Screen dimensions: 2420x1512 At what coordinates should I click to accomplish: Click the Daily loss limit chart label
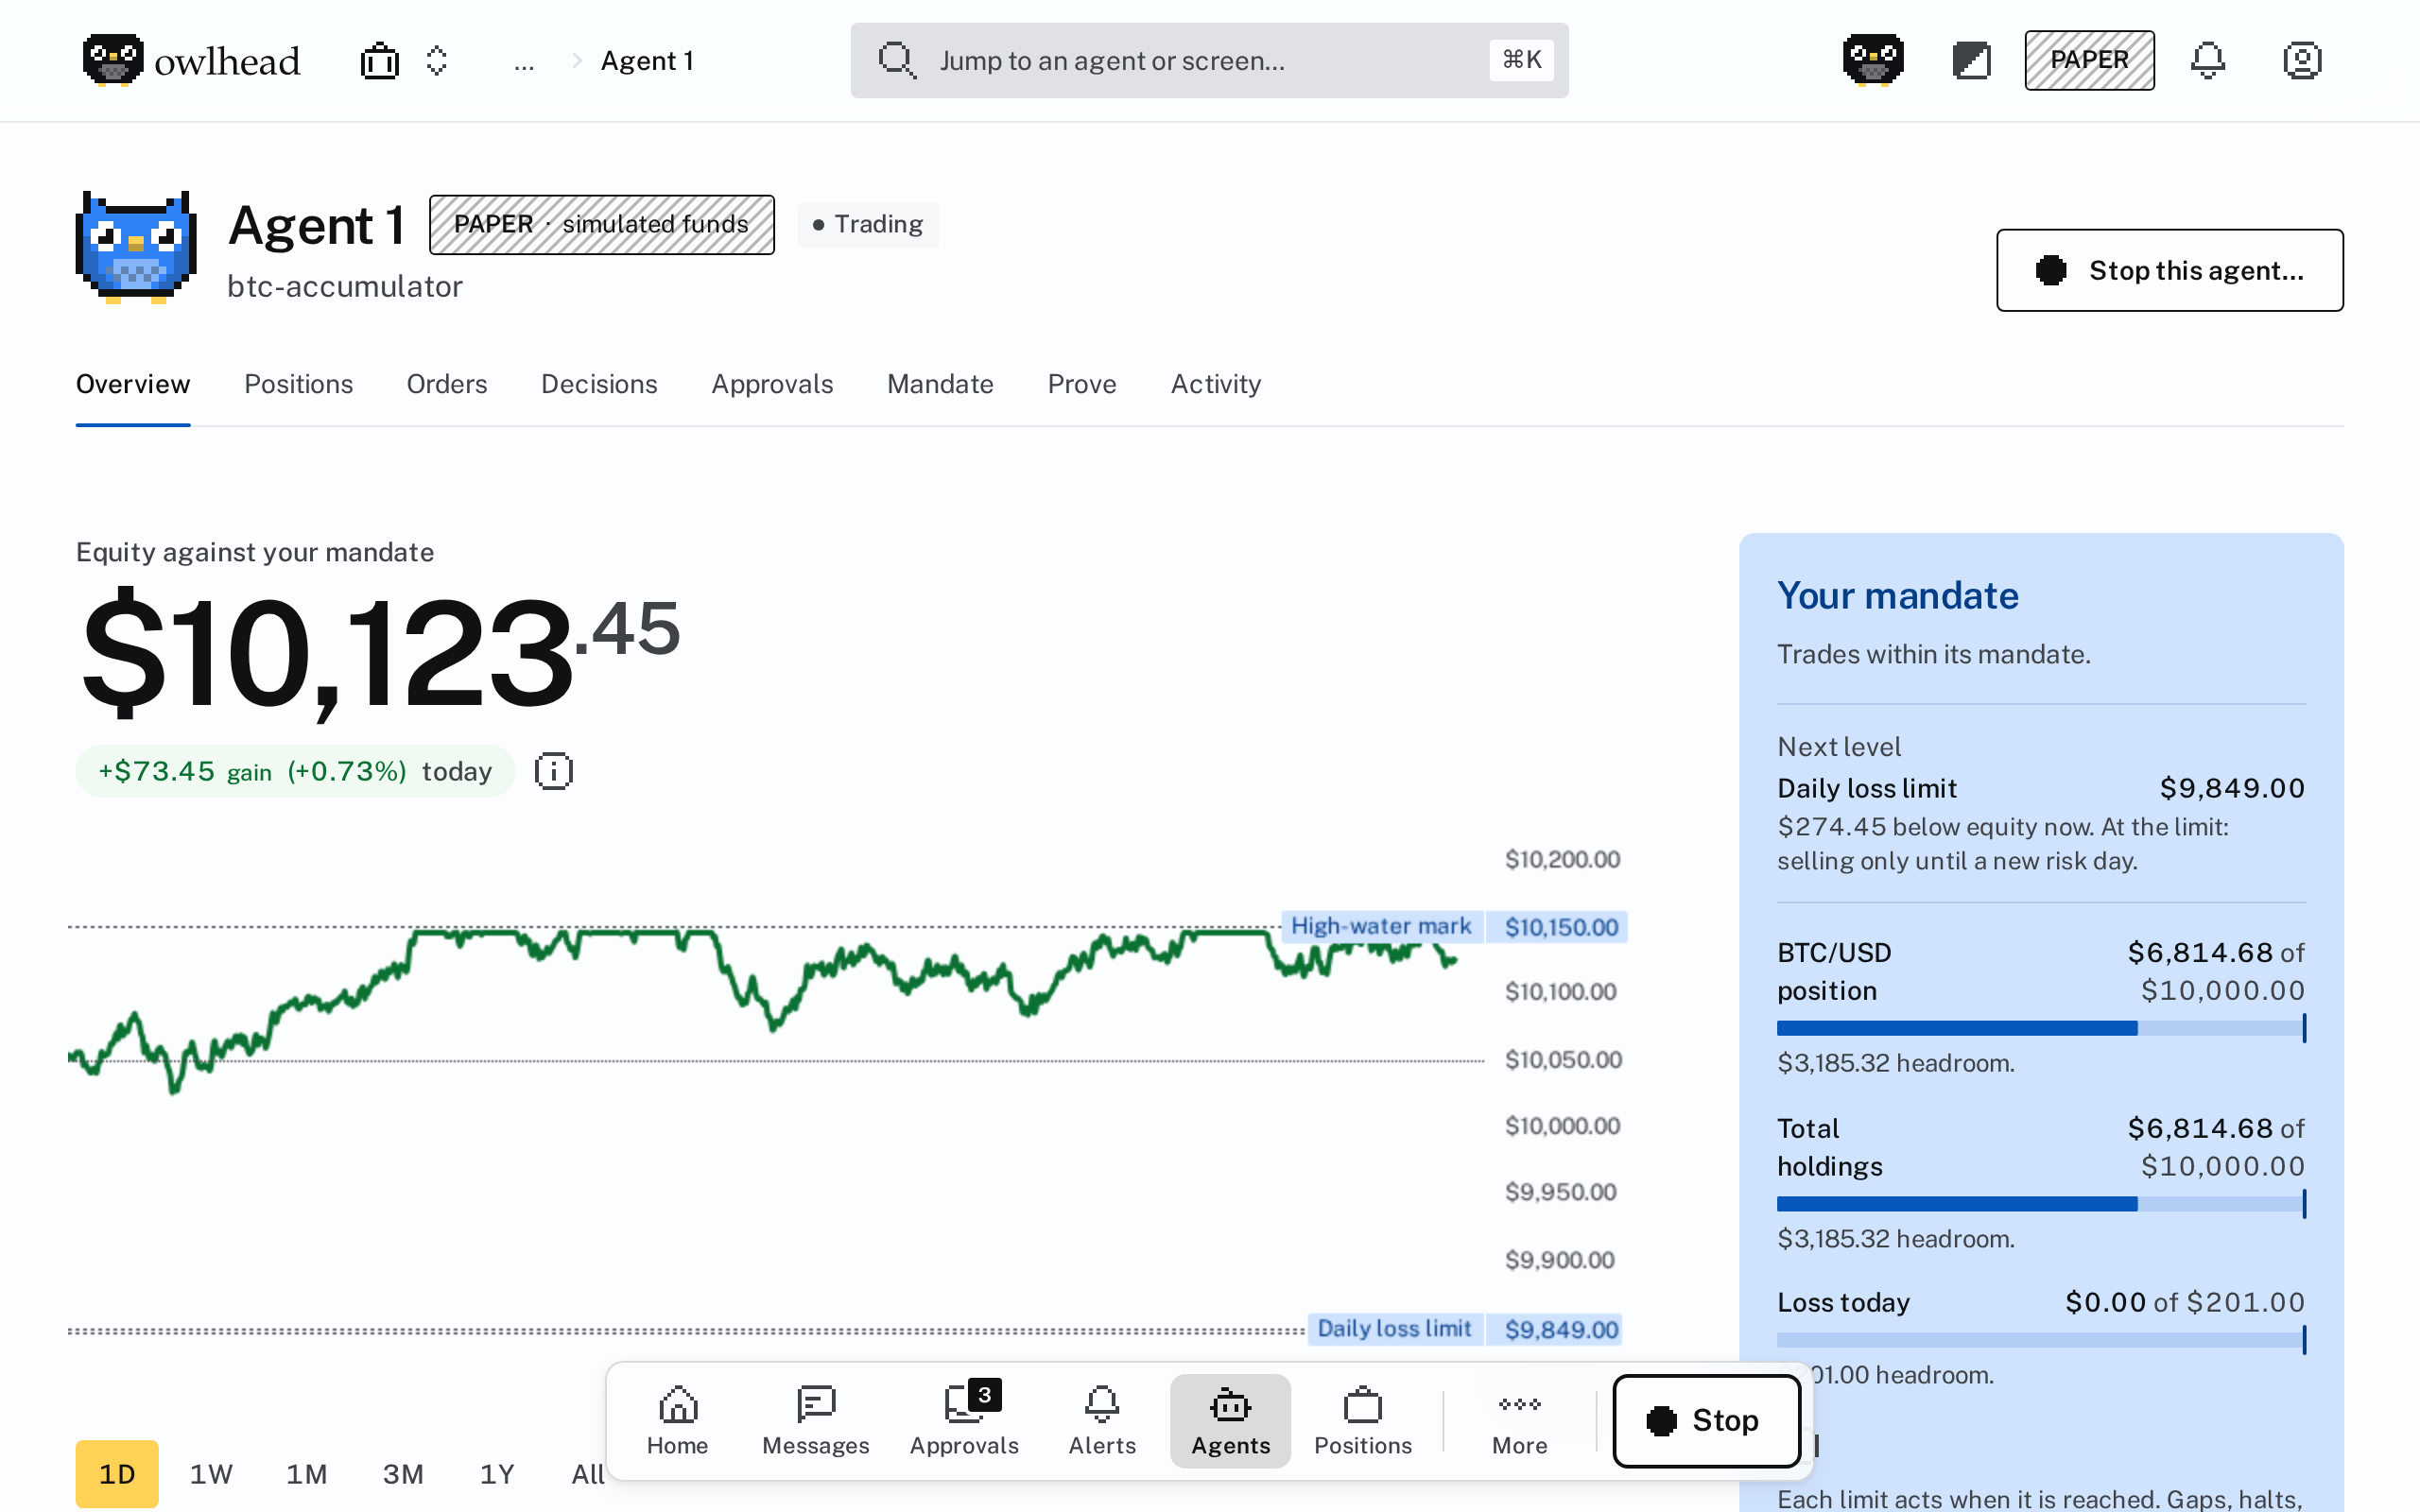pos(1394,1328)
